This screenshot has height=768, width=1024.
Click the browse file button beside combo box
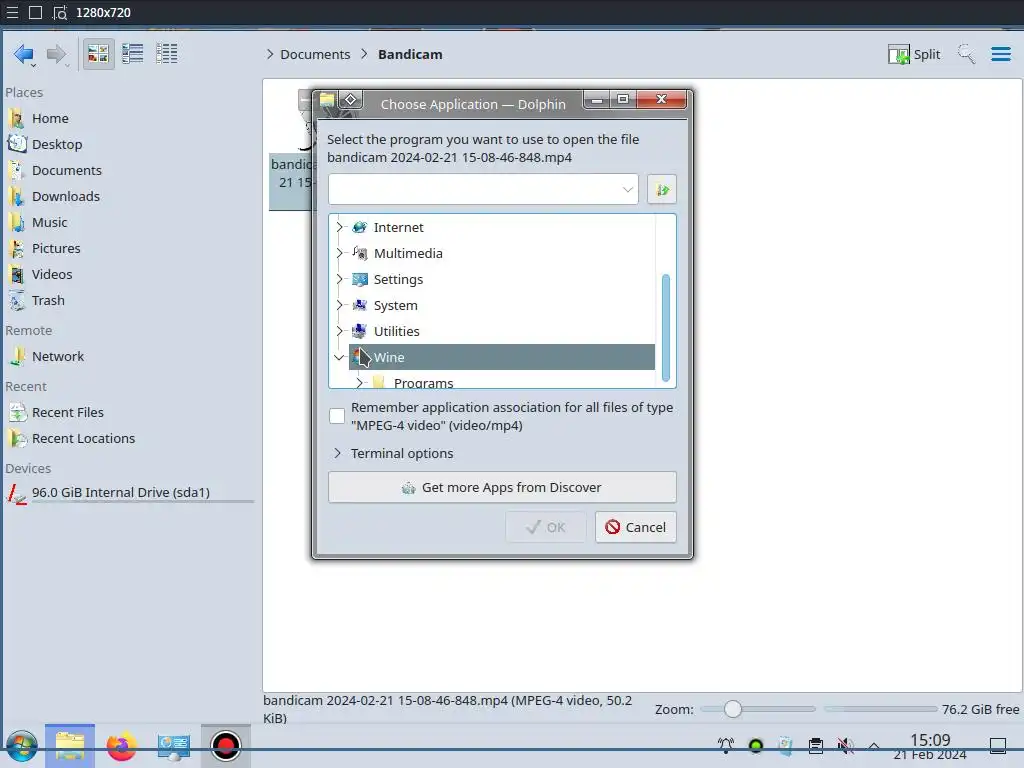(x=662, y=189)
